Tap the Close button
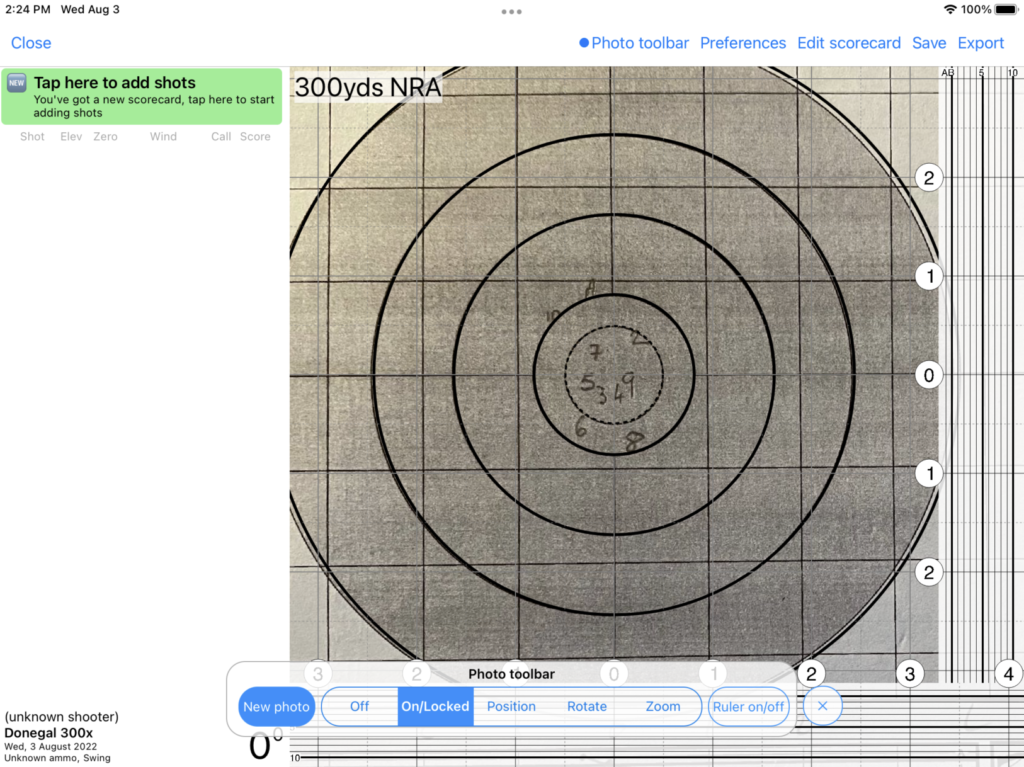Viewport: 1024px width, 767px height. tap(31, 43)
